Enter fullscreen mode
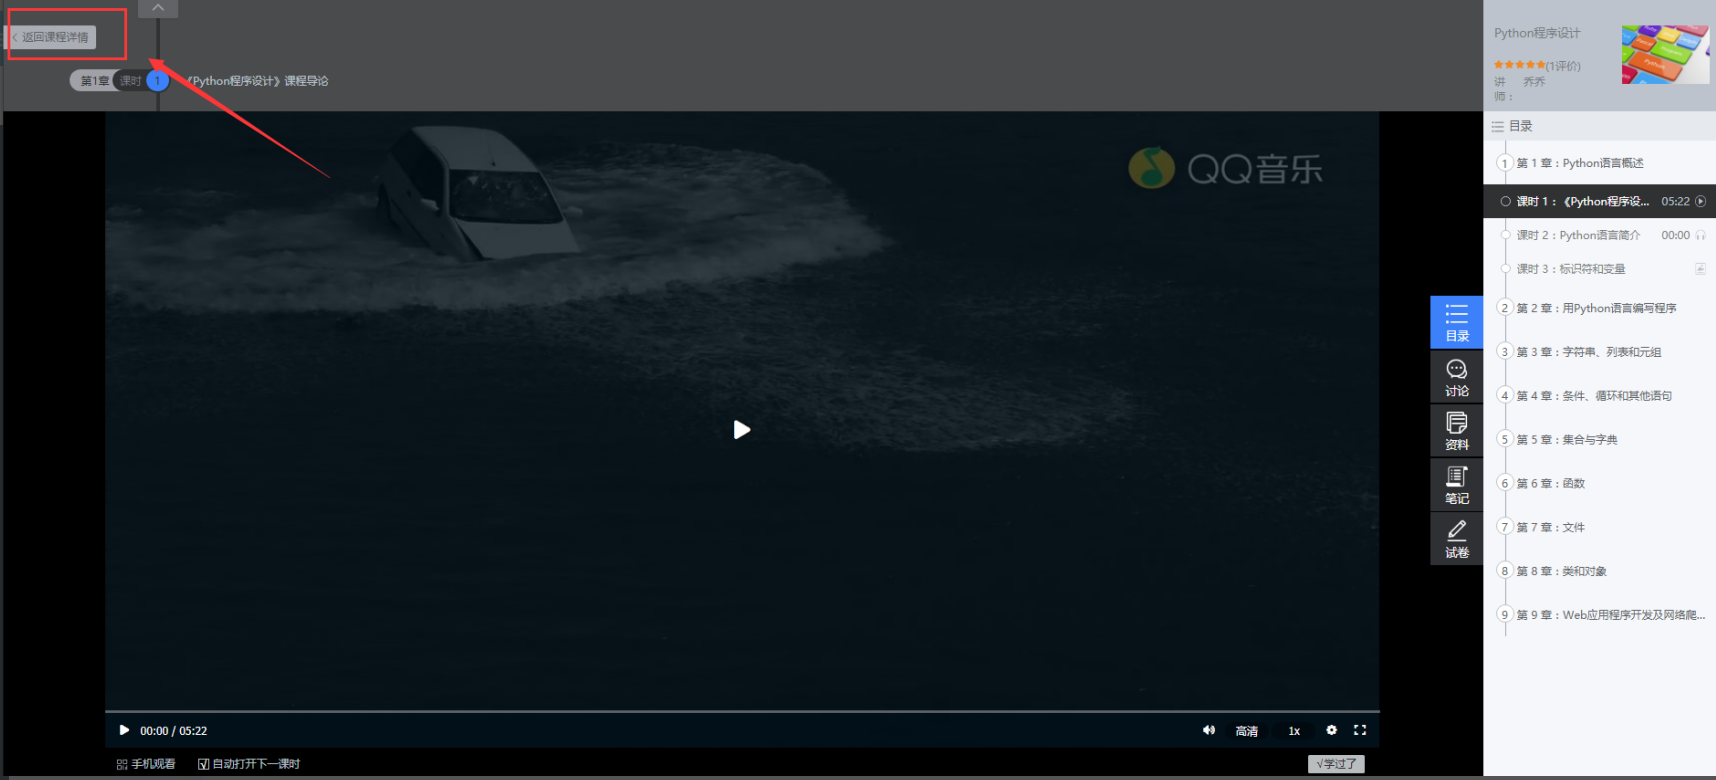This screenshot has height=780, width=1716. pyautogui.click(x=1360, y=731)
